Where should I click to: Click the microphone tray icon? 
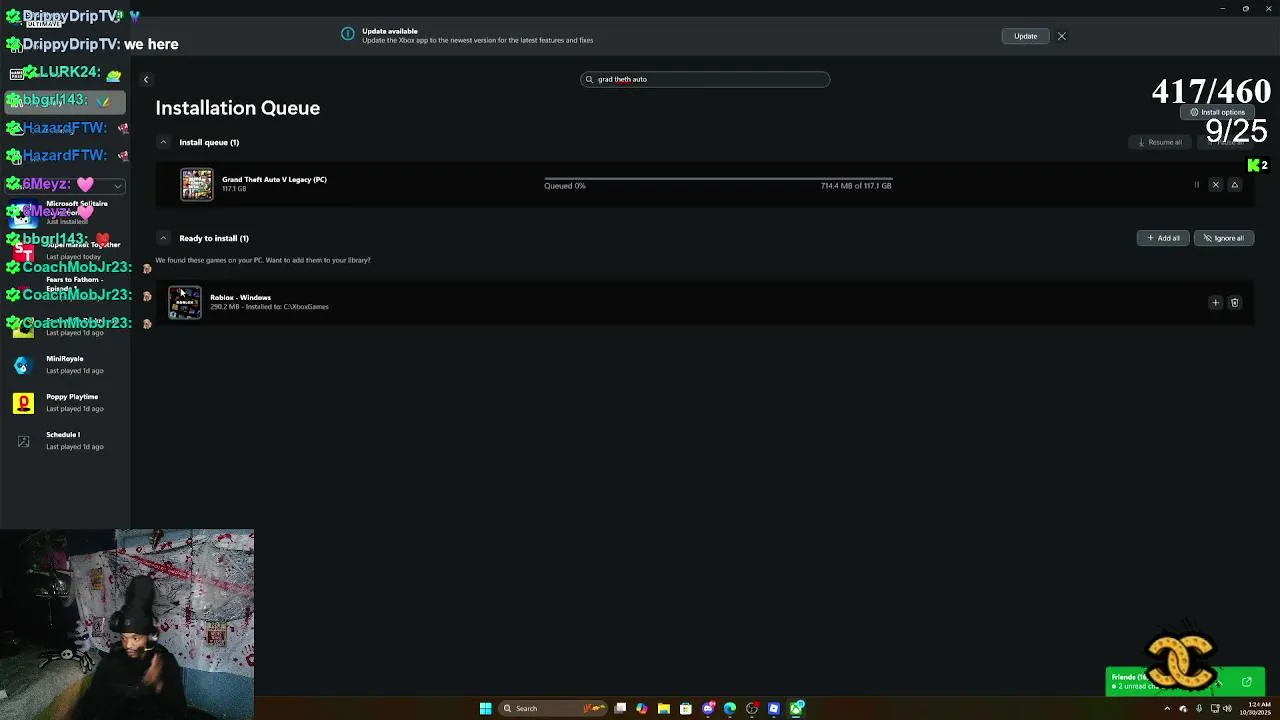(1199, 709)
